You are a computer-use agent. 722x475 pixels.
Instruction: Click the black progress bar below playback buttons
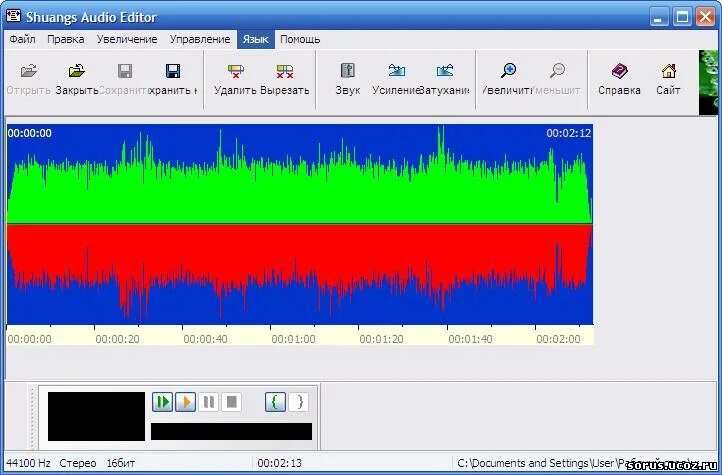coord(232,432)
